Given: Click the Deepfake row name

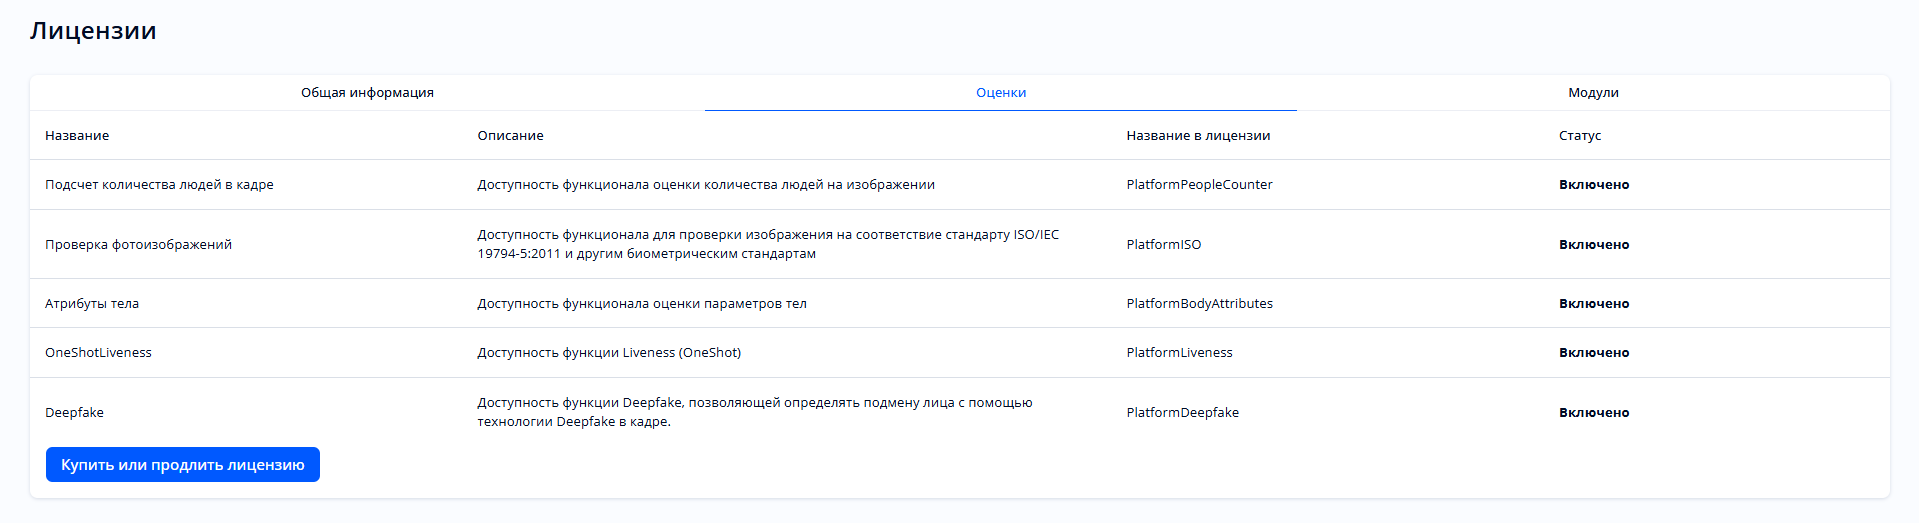Looking at the screenshot, I should click(74, 413).
